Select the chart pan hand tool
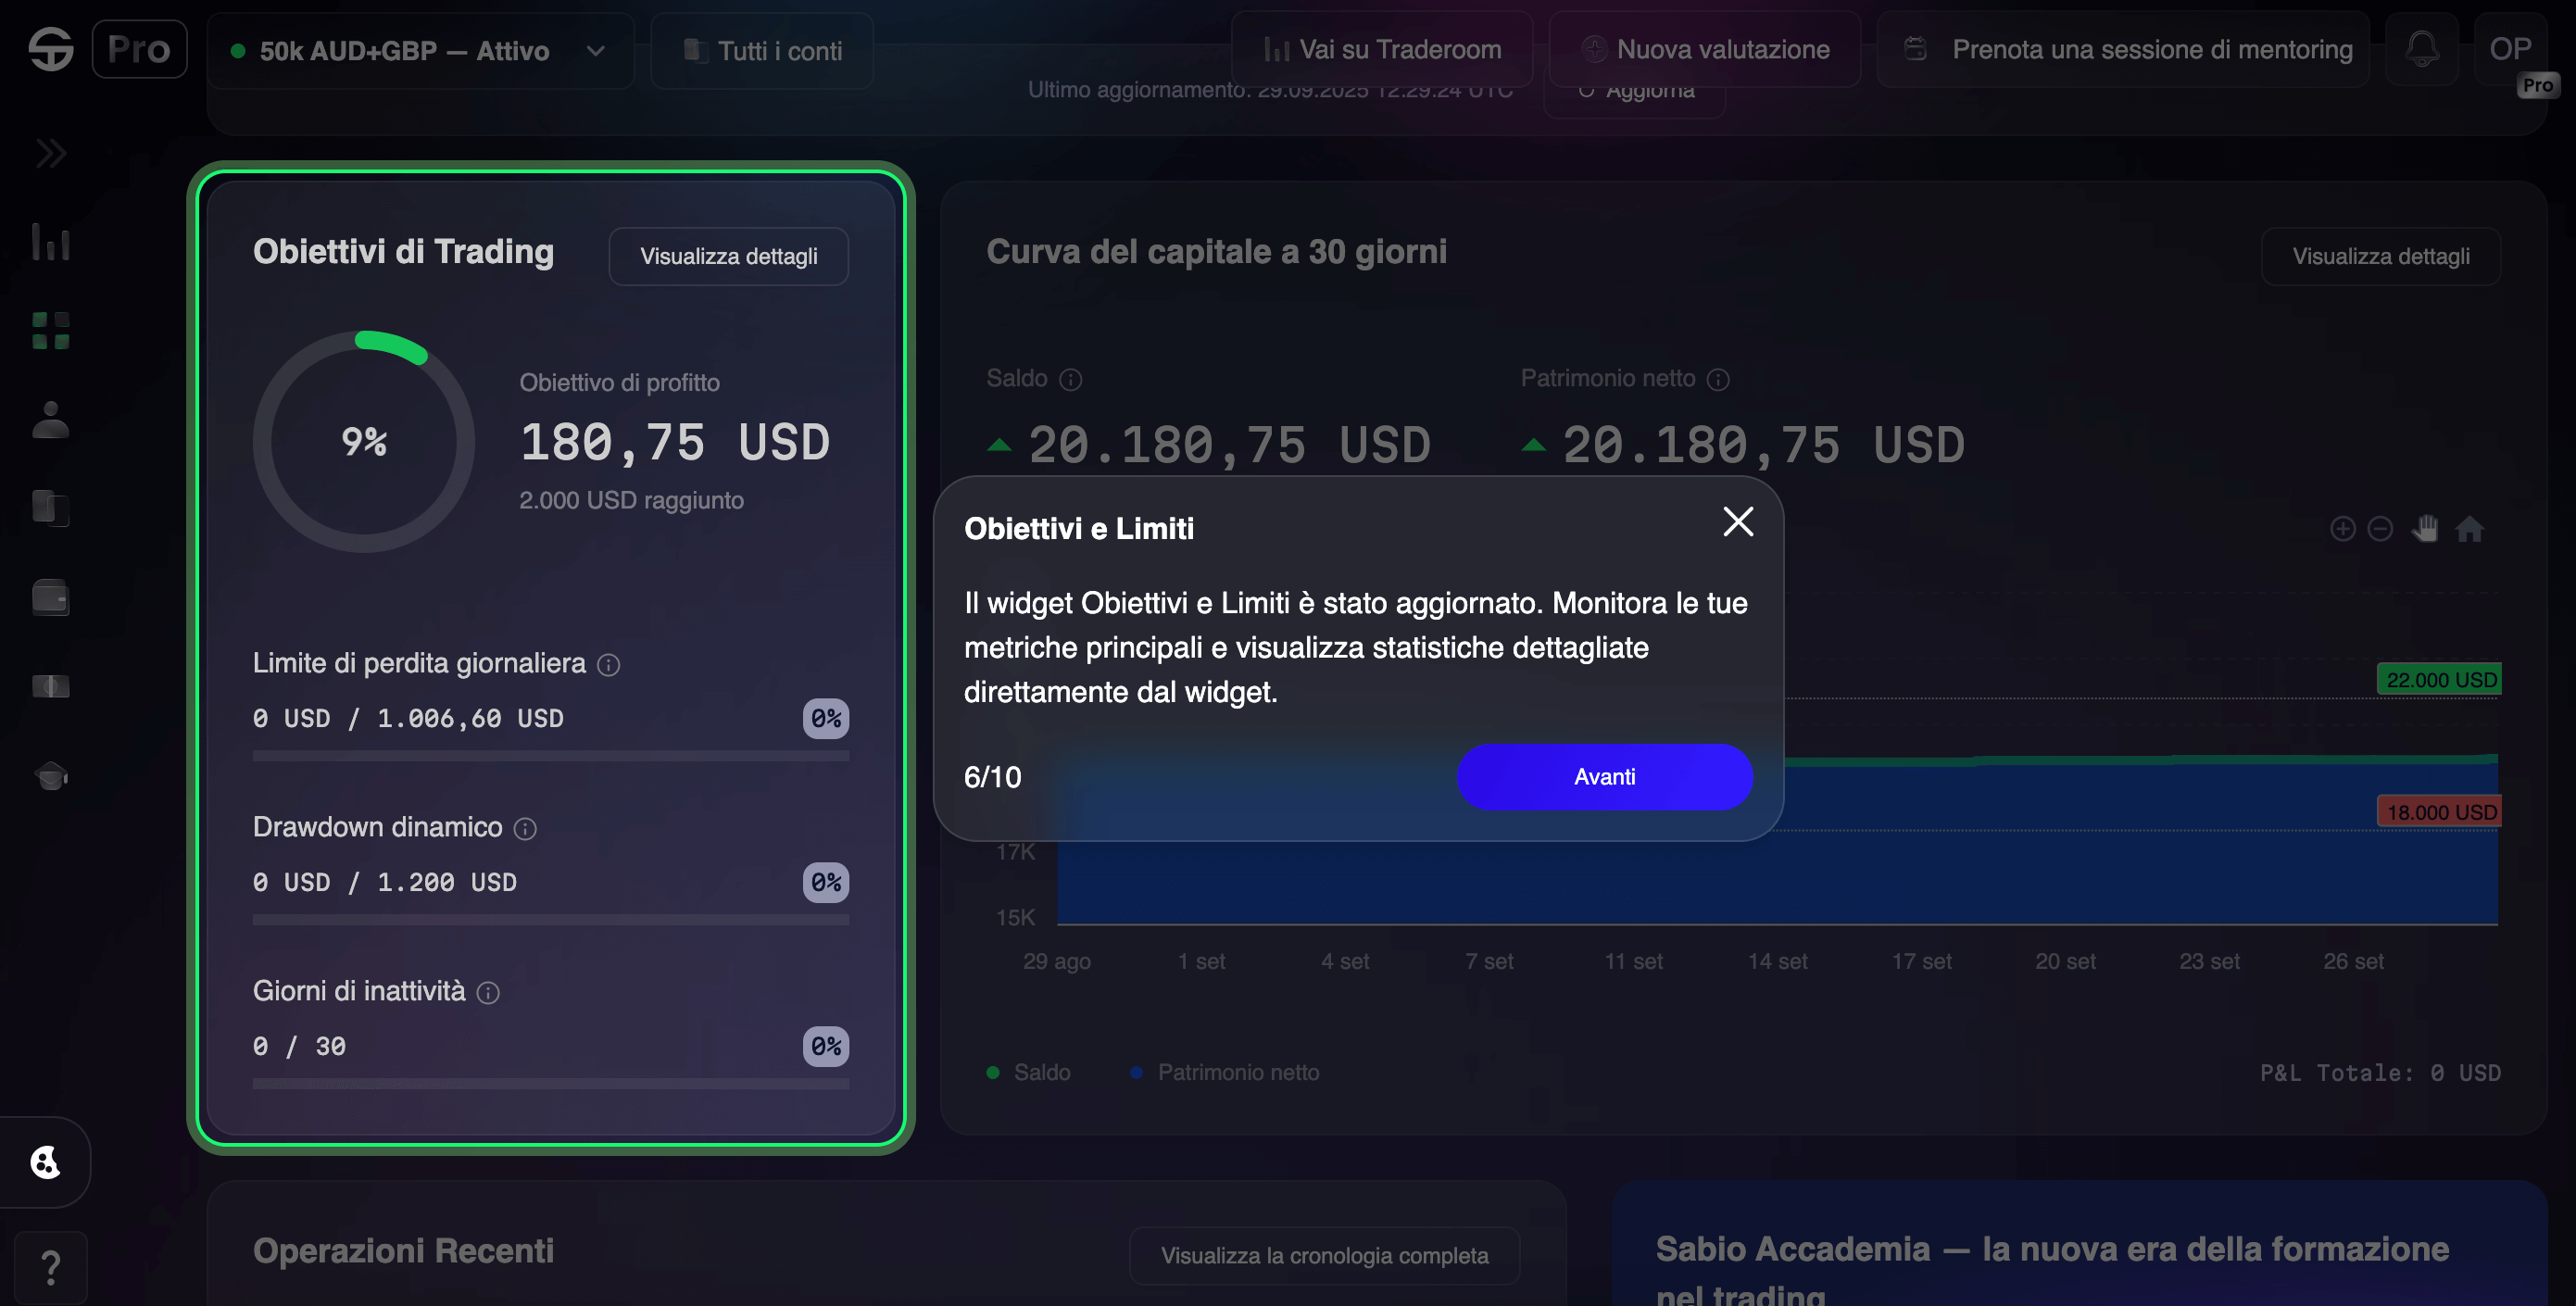 click(x=2424, y=528)
